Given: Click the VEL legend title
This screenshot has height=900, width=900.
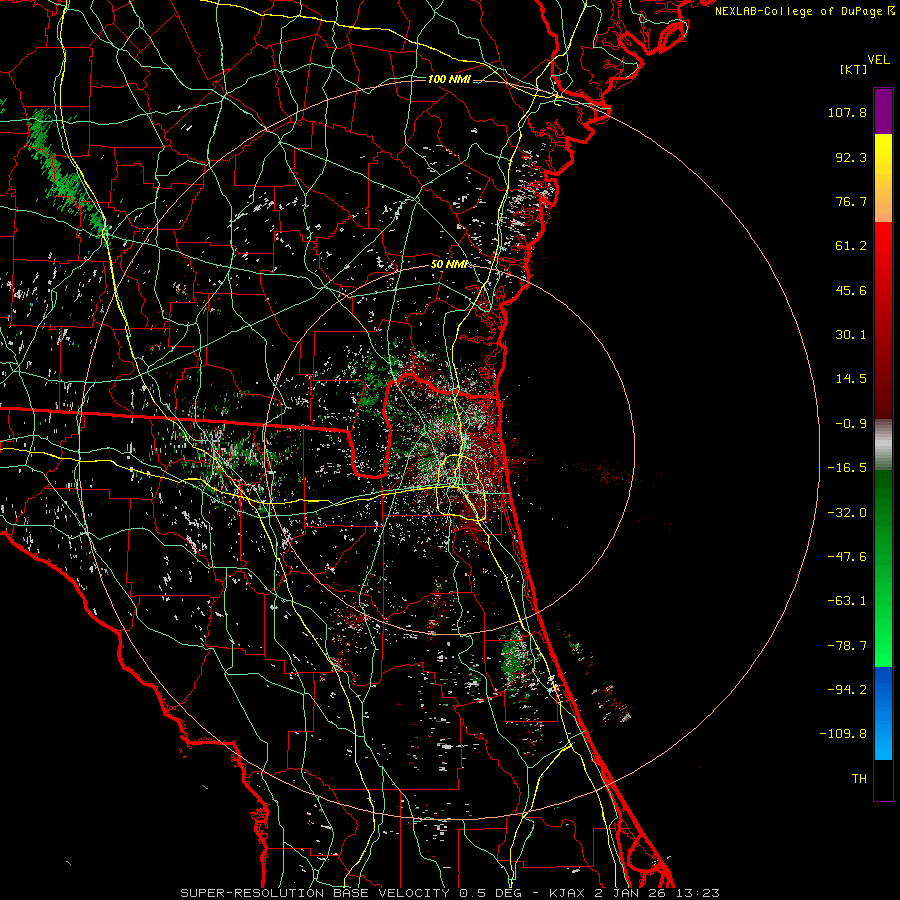Looking at the screenshot, I should 878,60.
